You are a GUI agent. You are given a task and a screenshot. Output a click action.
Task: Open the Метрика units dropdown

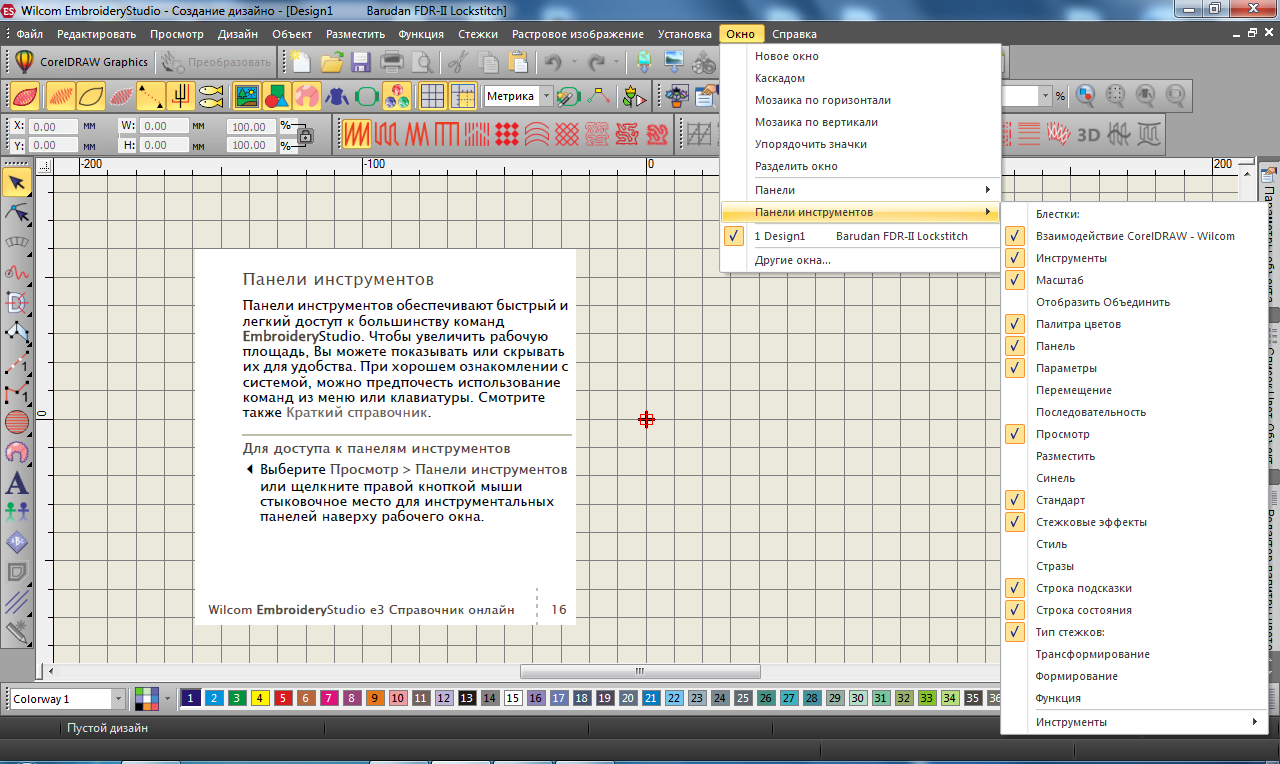[546, 96]
